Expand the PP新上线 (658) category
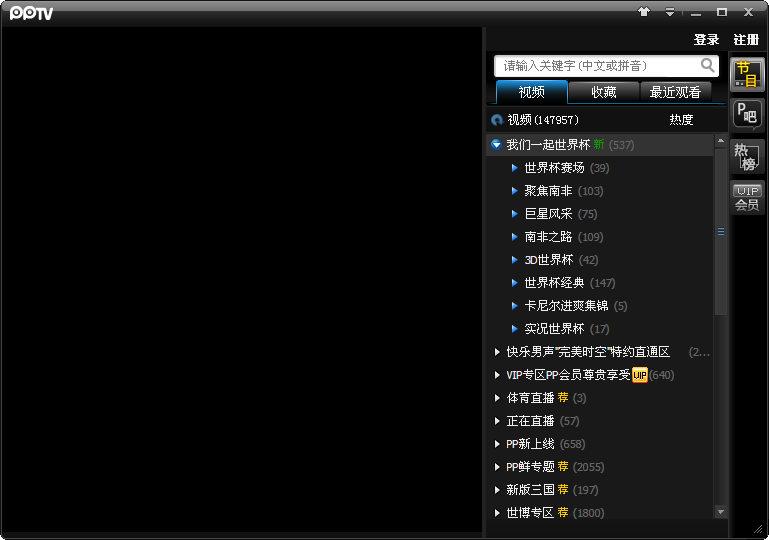Viewport: 769px width, 540px height. [x=497, y=444]
